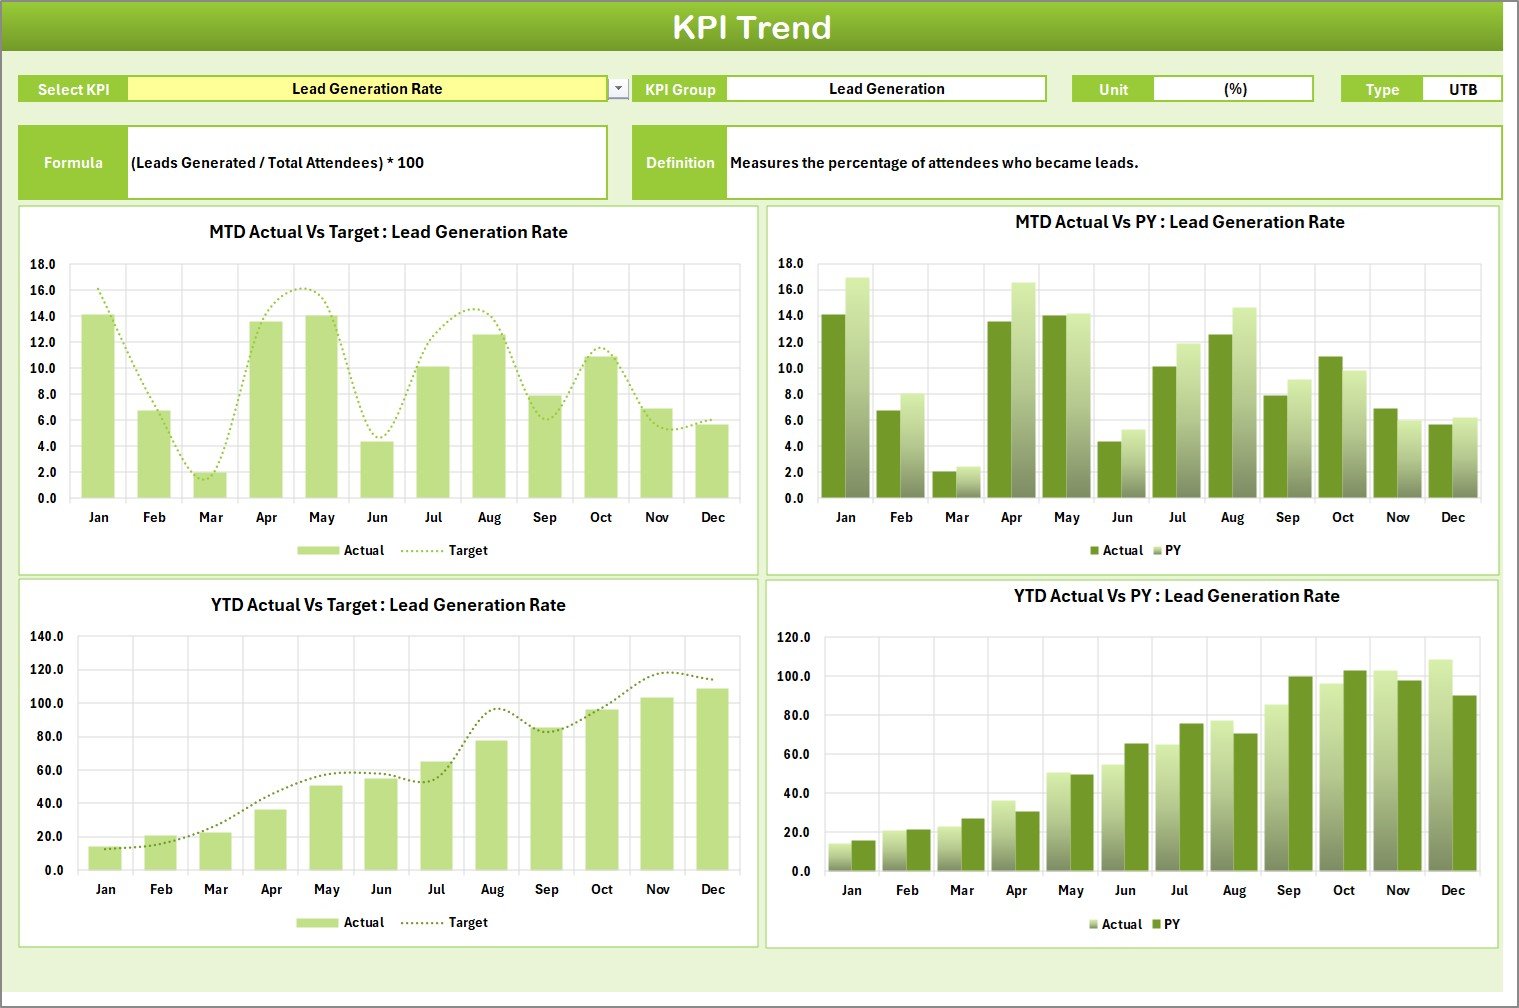Select the MTD Actual Vs Target chart title
Image resolution: width=1519 pixels, height=1008 pixels.
point(388,232)
